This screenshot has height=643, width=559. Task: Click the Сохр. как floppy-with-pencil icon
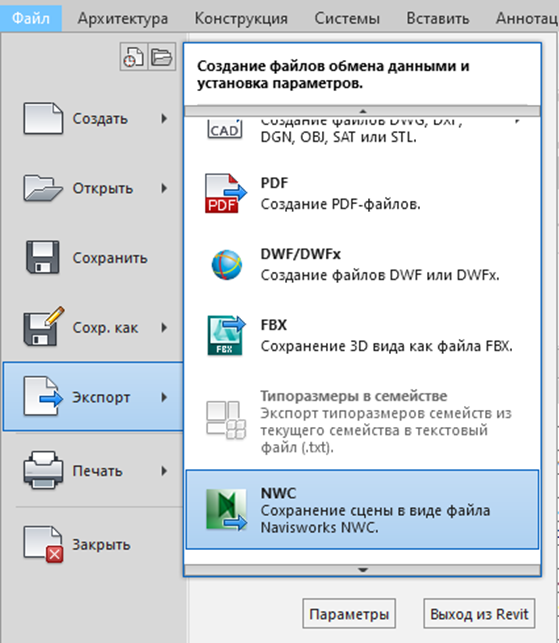[43, 327]
